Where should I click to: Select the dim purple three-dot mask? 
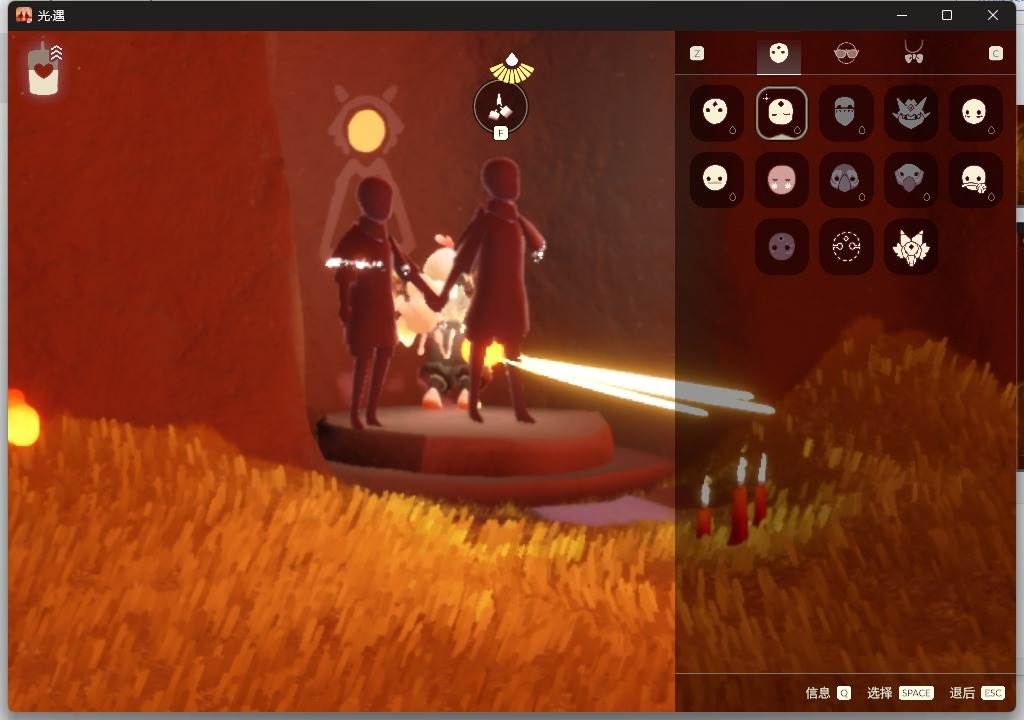pyautogui.click(x=781, y=247)
